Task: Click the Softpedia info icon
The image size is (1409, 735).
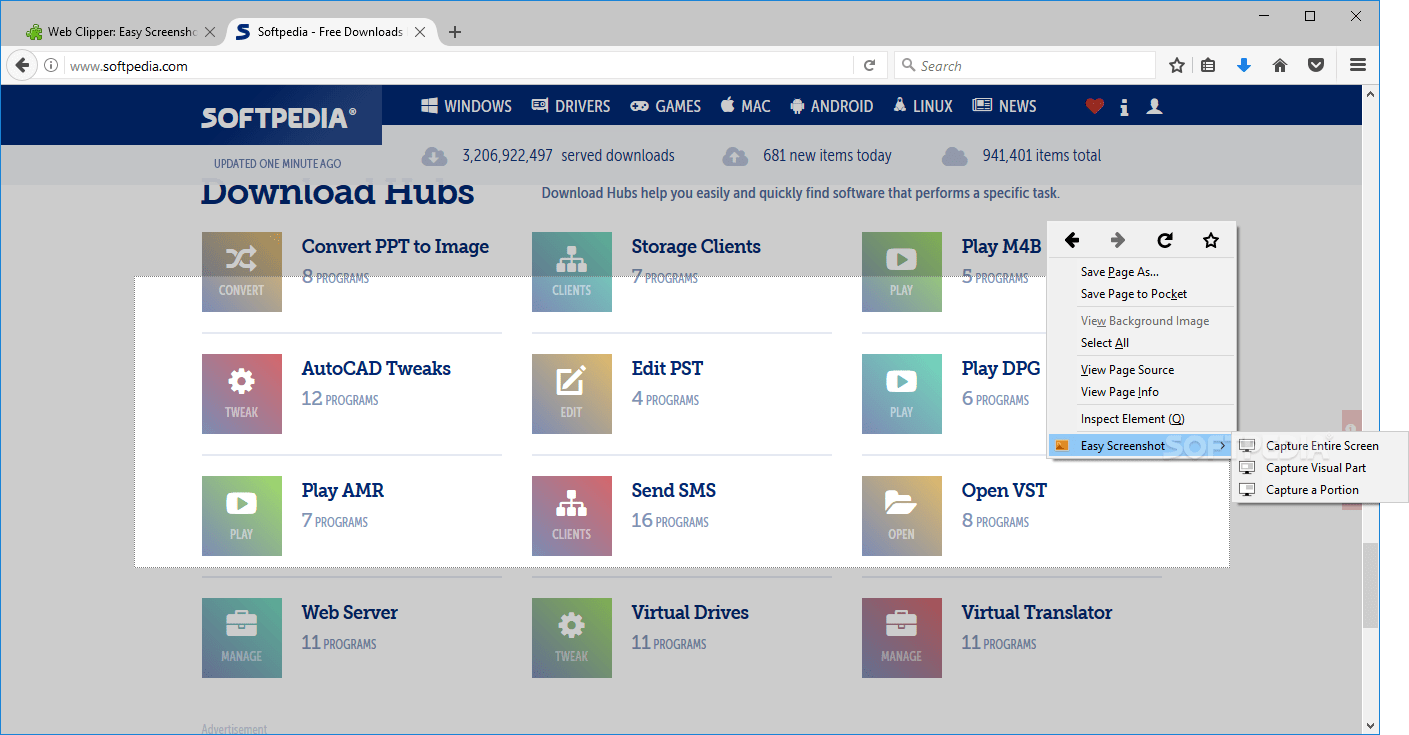Action: (1124, 106)
